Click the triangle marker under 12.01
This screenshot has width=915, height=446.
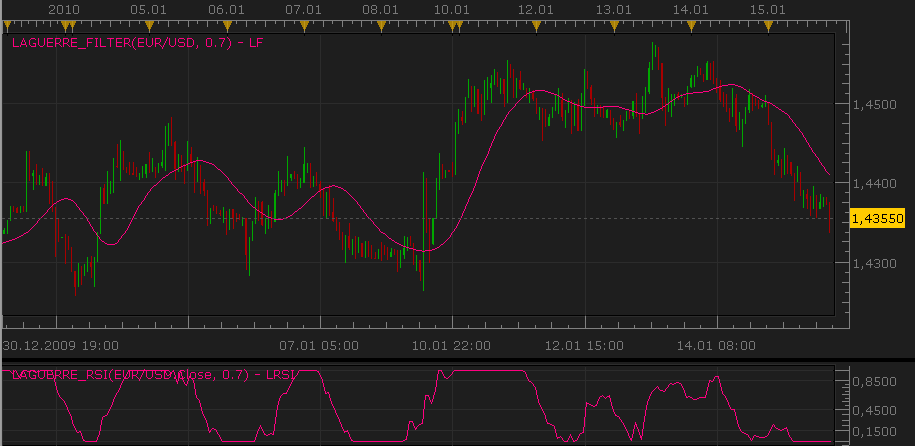(x=537, y=25)
